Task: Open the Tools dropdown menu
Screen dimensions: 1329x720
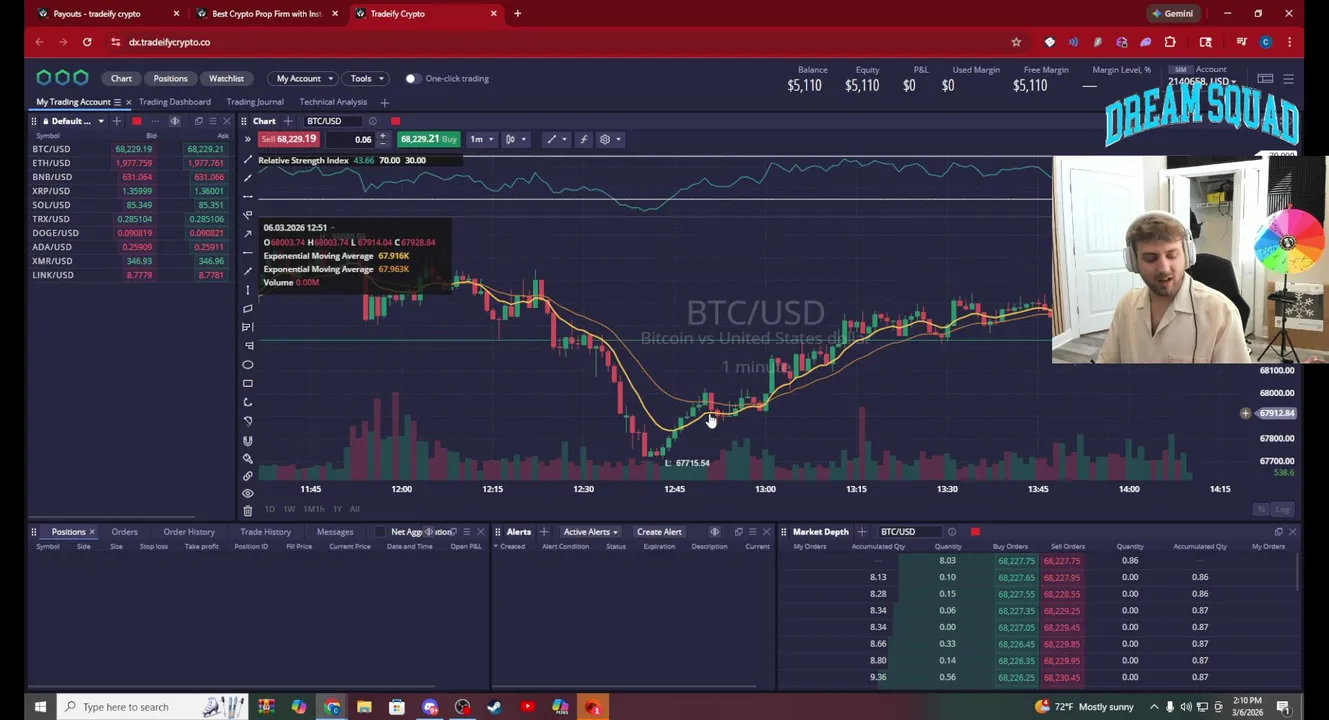Action: click(366, 78)
